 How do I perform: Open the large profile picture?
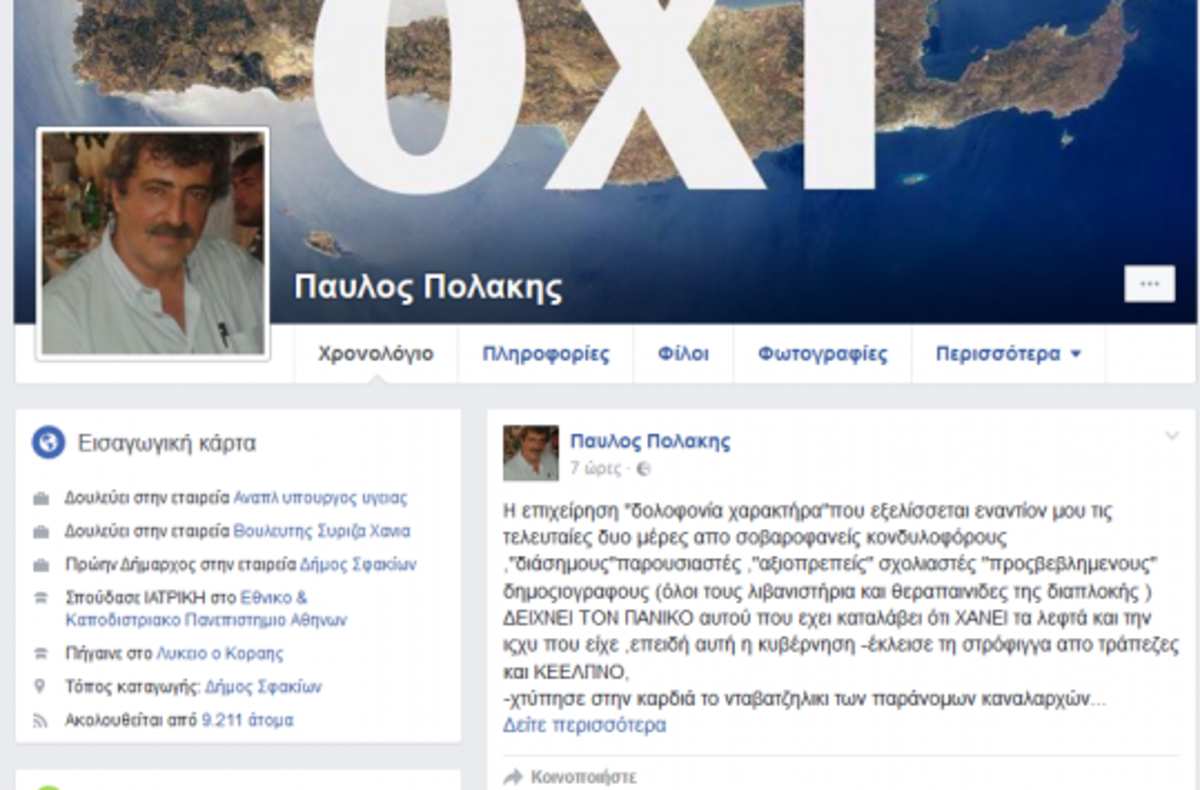[x=153, y=242]
